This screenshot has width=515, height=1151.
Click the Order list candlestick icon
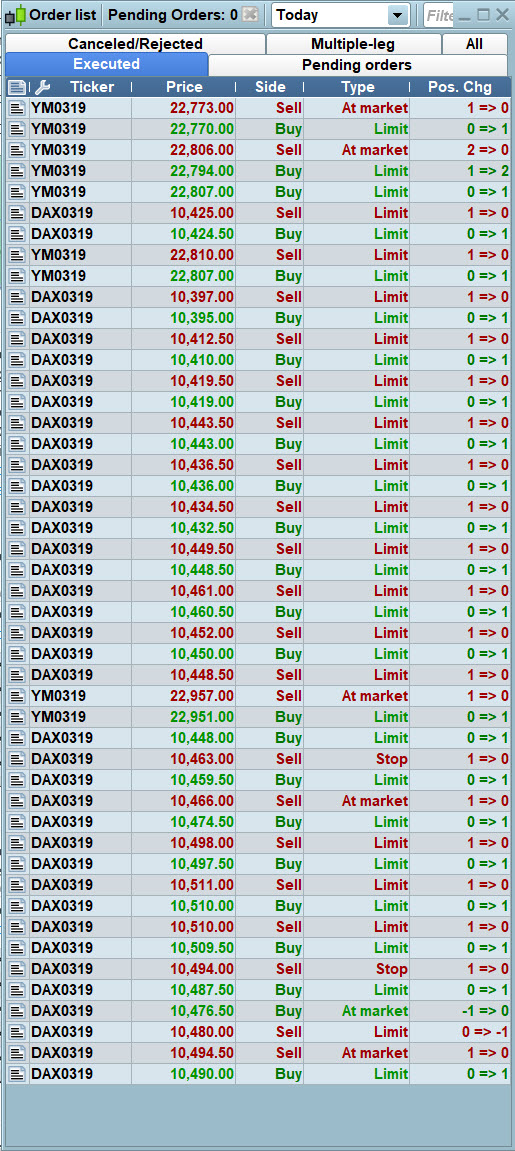(16, 15)
